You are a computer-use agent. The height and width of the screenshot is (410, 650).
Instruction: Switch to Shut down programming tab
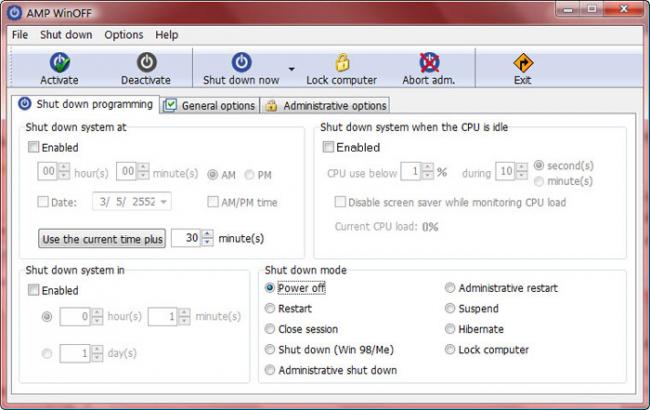(x=85, y=104)
